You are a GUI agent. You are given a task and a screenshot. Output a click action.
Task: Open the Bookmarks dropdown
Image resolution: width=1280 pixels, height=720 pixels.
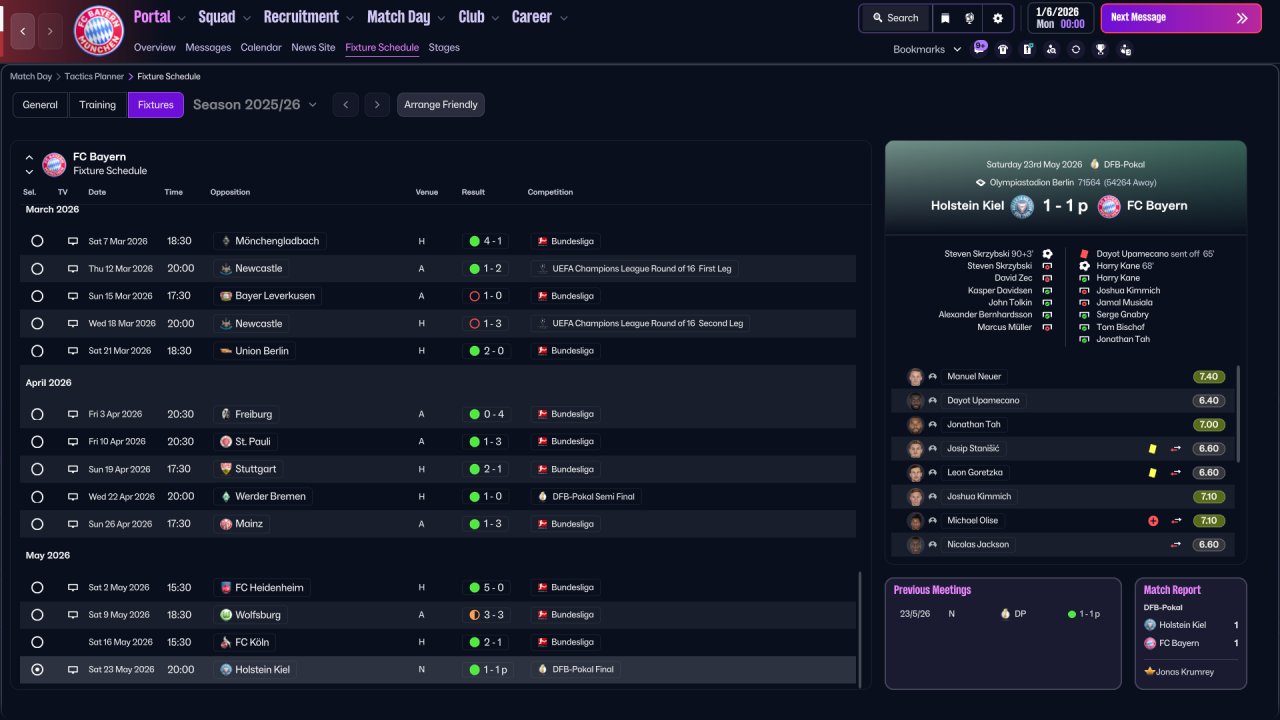tap(926, 49)
